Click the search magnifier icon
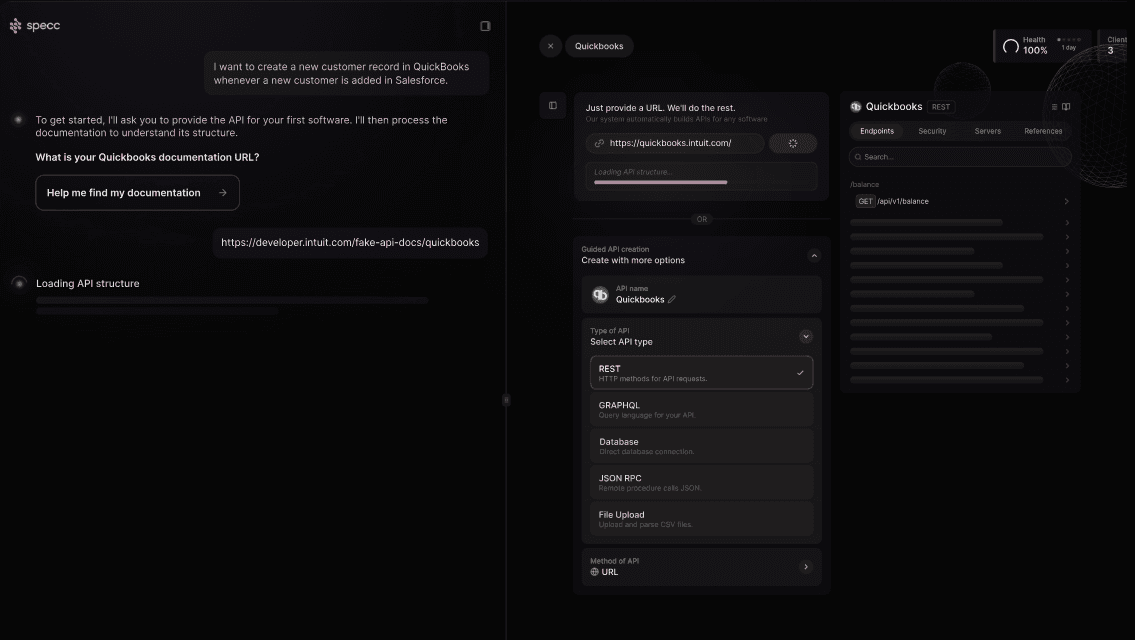This screenshot has width=1135, height=640. [858, 157]
